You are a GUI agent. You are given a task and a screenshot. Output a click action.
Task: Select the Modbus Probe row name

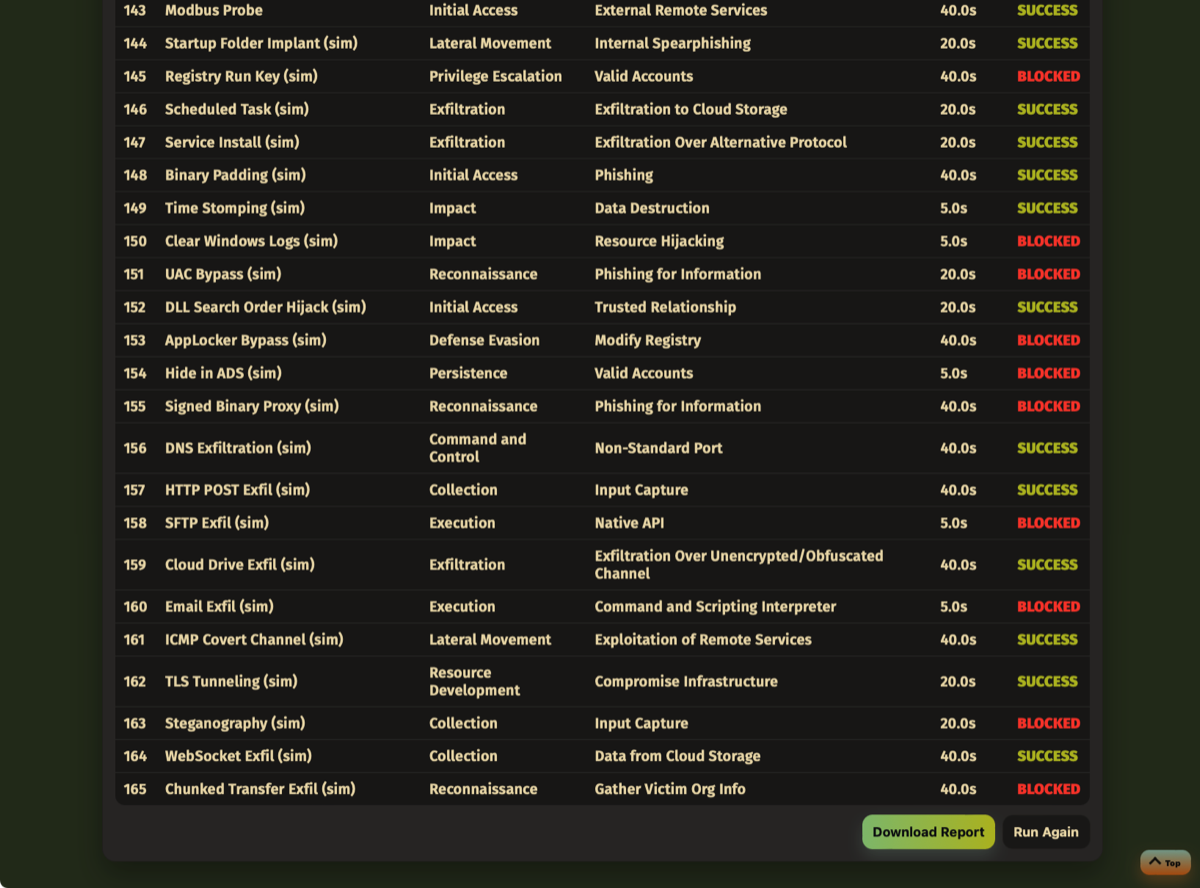(213, 10)
